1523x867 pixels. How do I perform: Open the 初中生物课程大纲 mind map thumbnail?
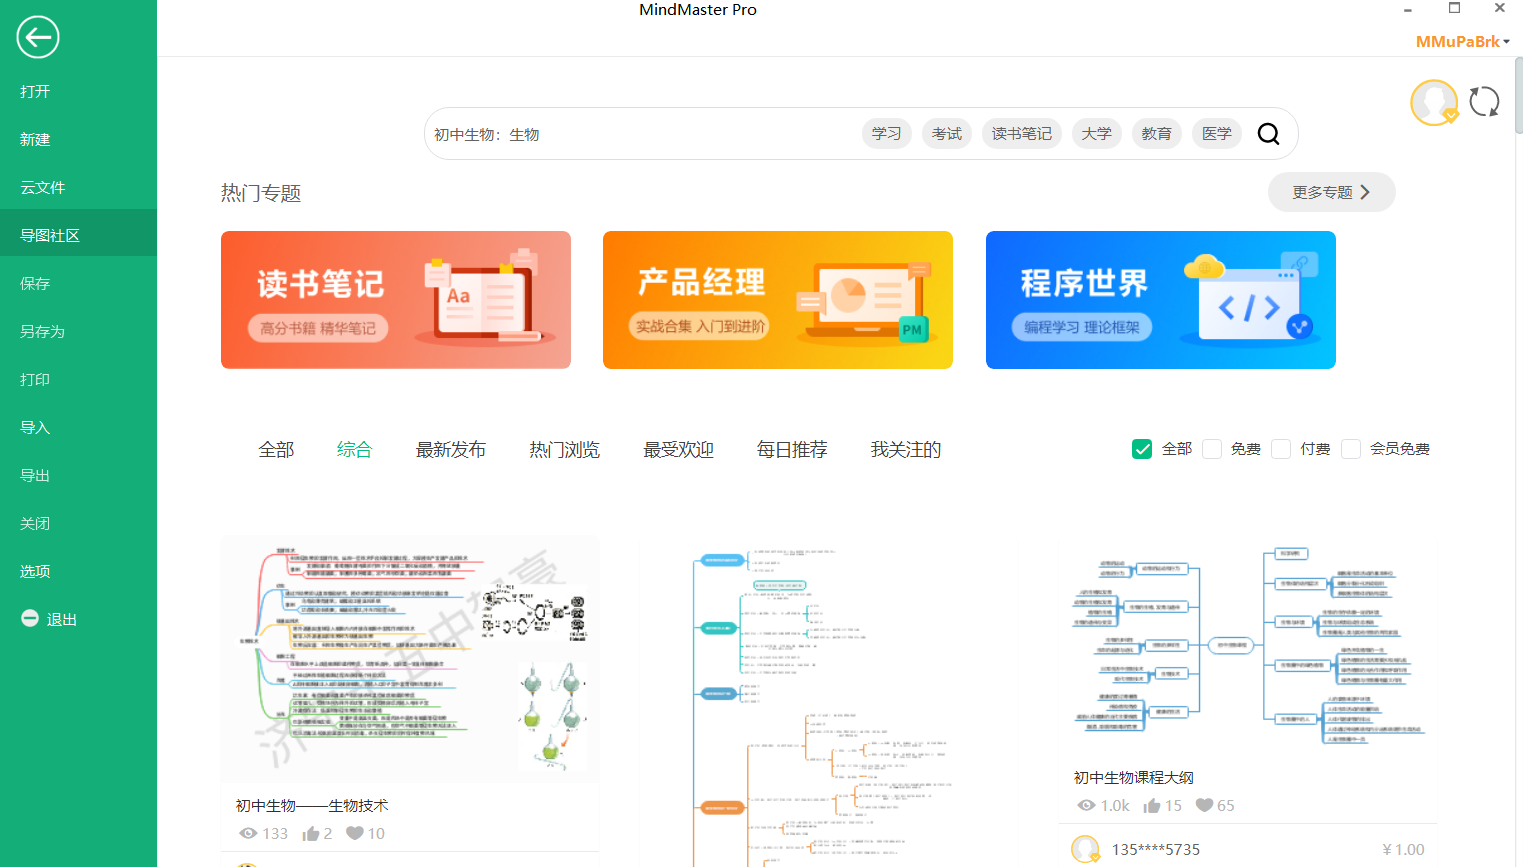click(1248, 645)
